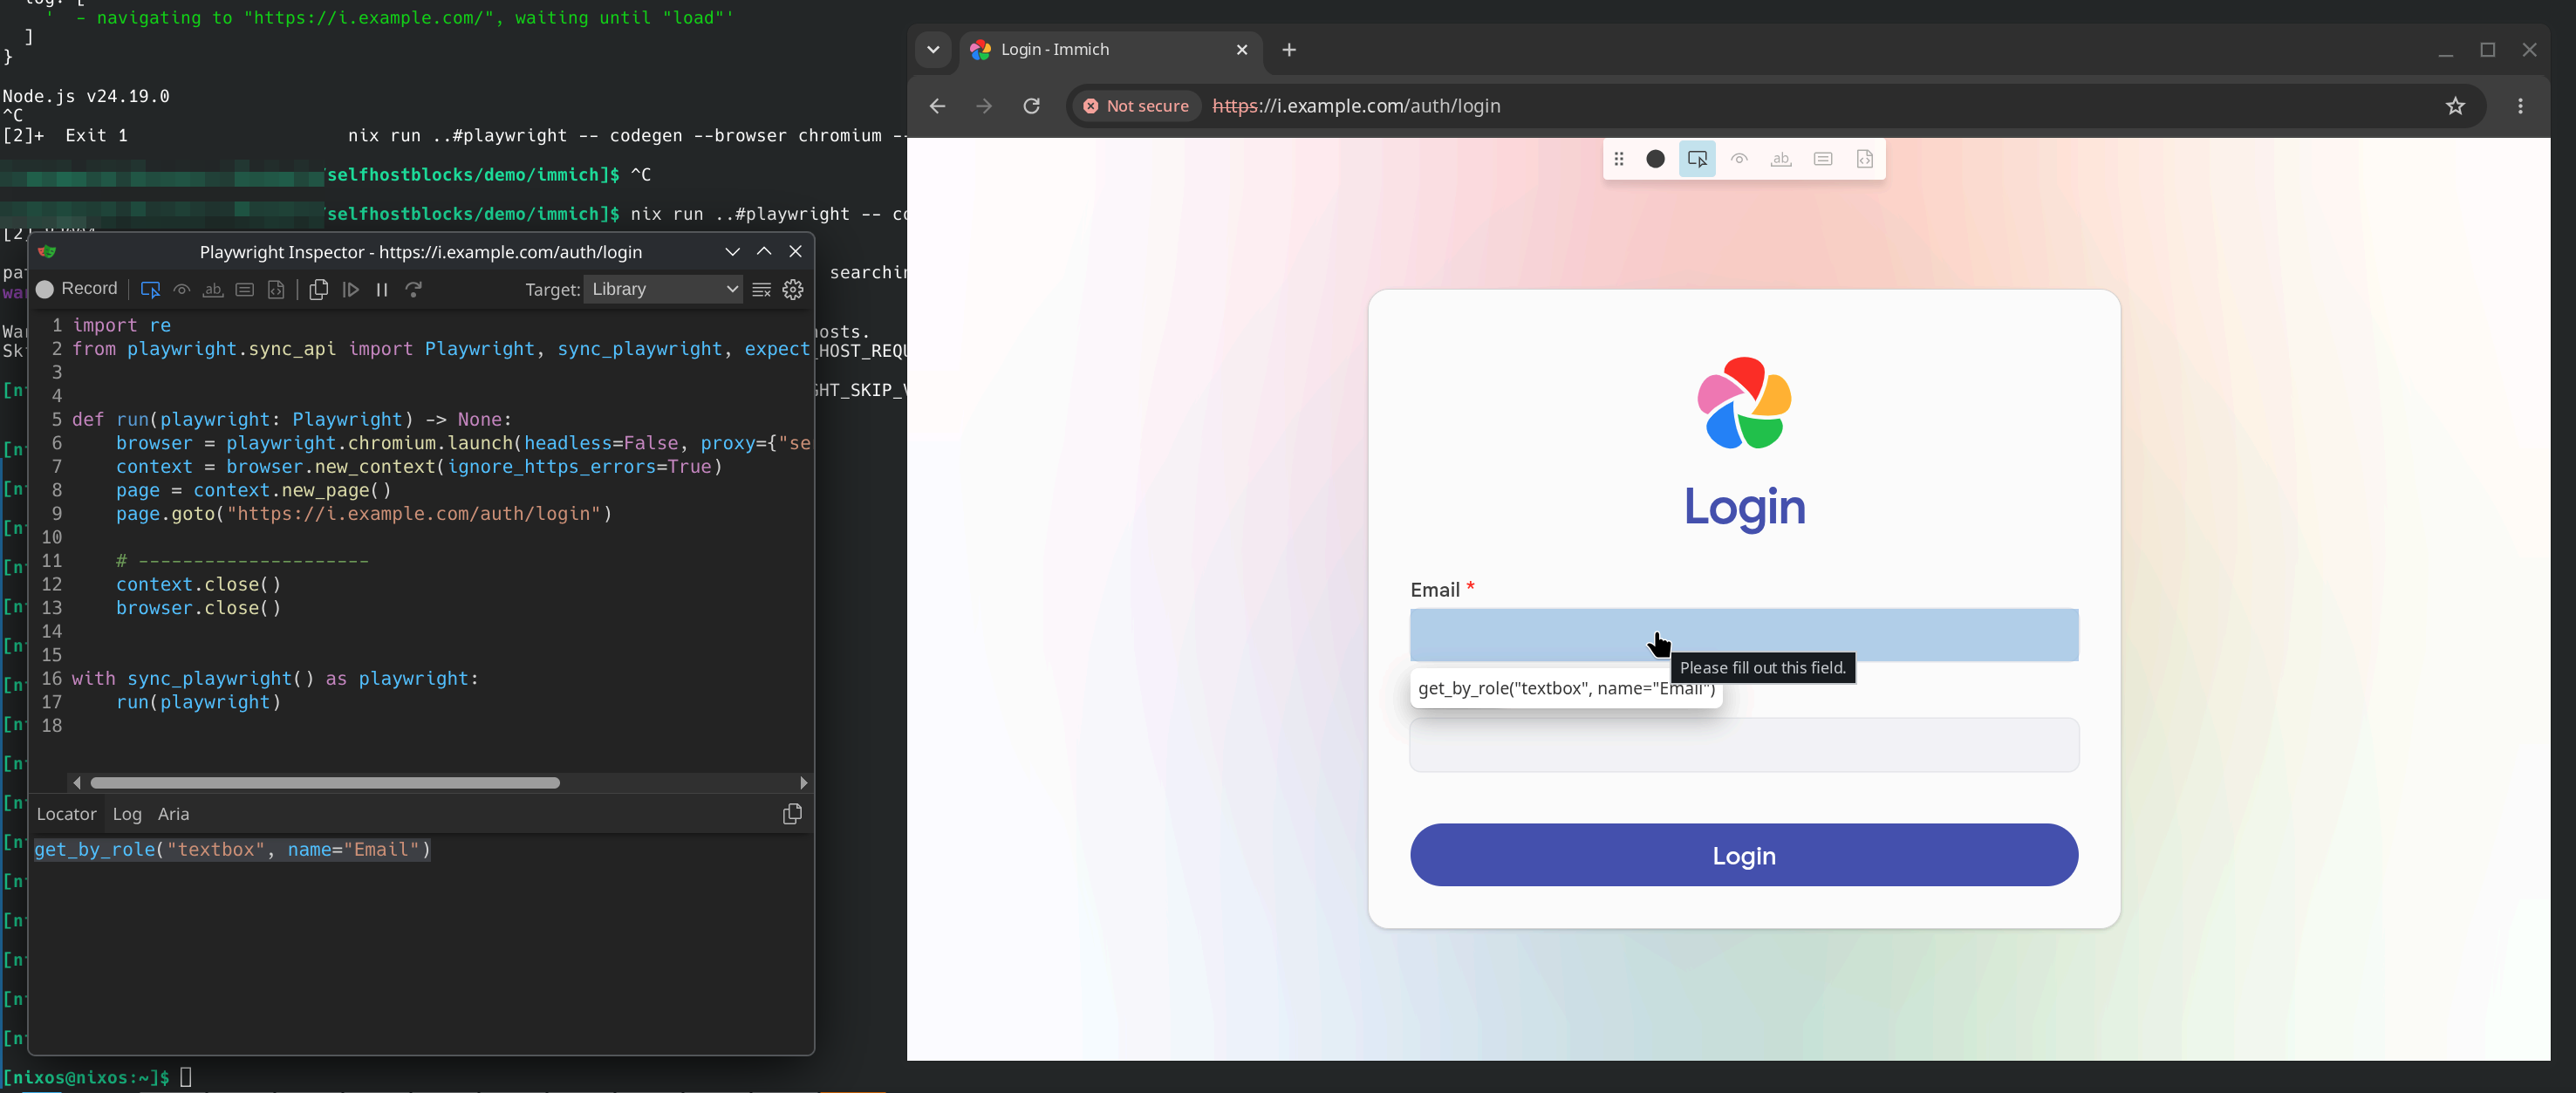Select Assert value icon in Inspector toolbar
The height and width of the screenshot is (1093, 2576).
[245, 289]
